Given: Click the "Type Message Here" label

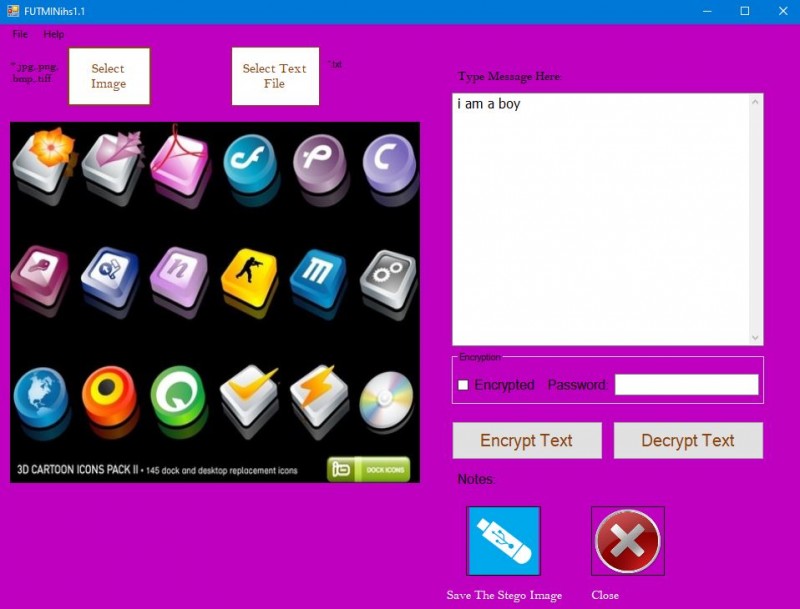Looking at the screenshot, I should pos(509,77).
